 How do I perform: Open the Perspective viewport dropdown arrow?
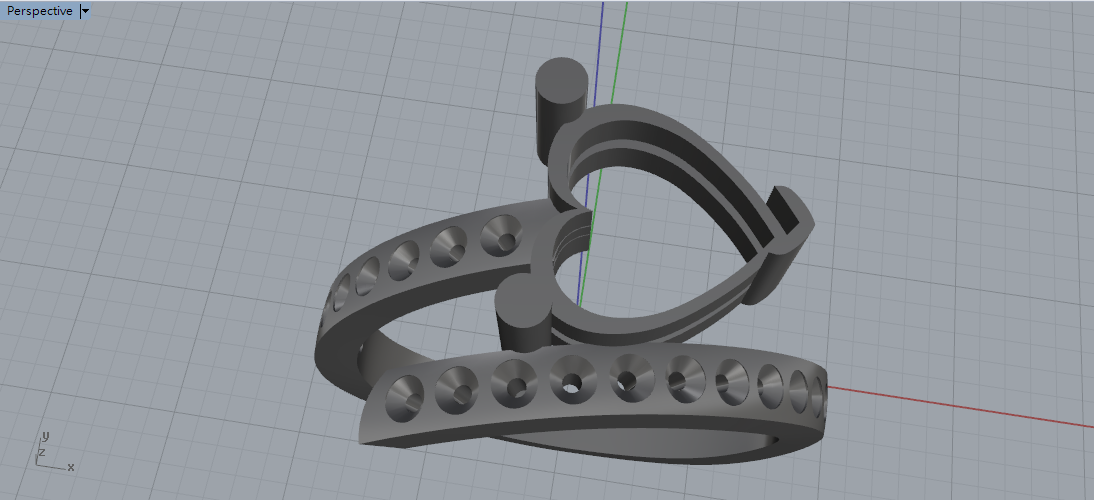(x=85, y=11)
